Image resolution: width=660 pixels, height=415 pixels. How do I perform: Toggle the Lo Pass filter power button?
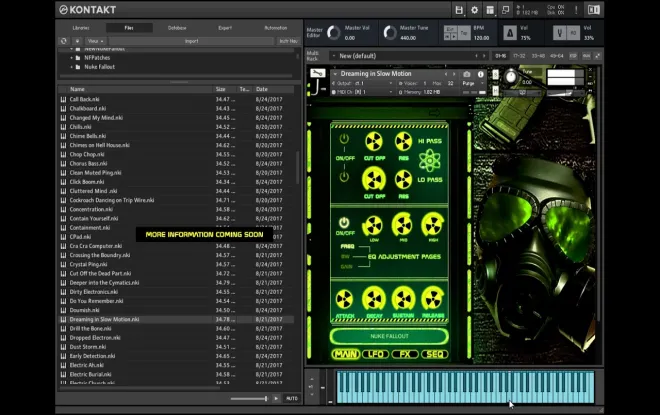[x=344, y=177]
